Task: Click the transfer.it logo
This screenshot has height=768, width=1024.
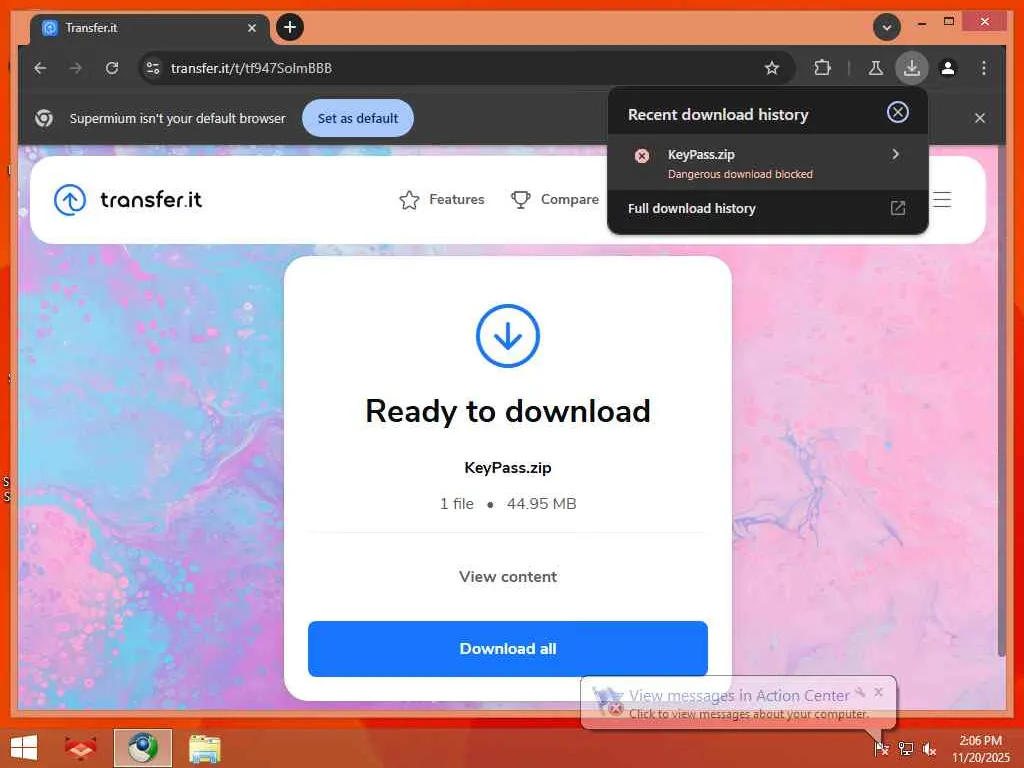Action: click(x=128, y=199)
